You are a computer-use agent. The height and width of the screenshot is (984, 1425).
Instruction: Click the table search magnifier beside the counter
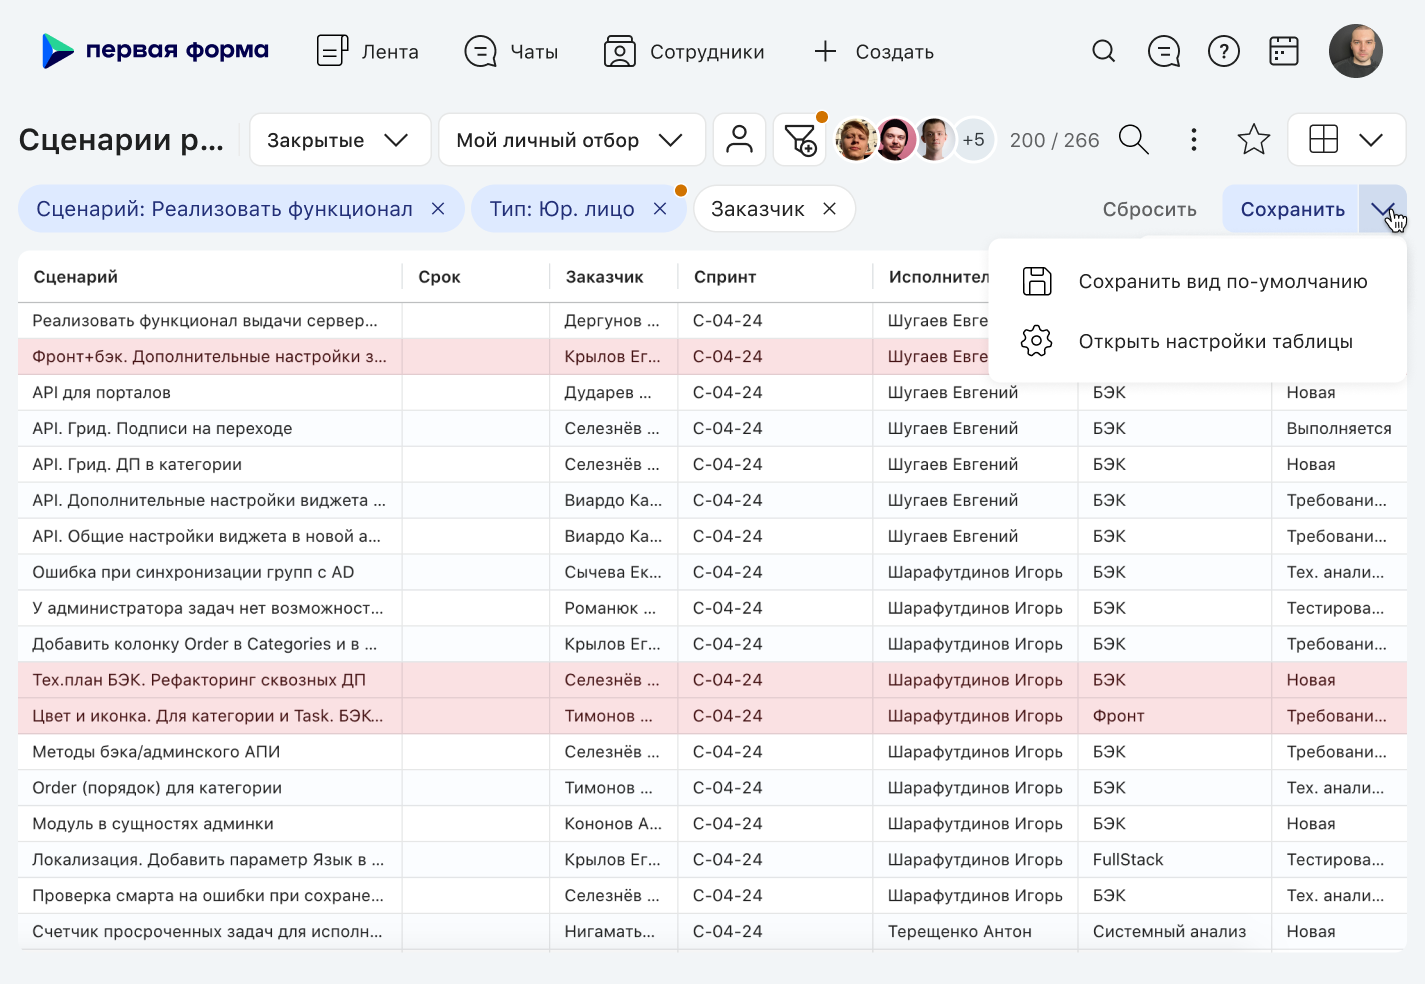coord(1134,139)
